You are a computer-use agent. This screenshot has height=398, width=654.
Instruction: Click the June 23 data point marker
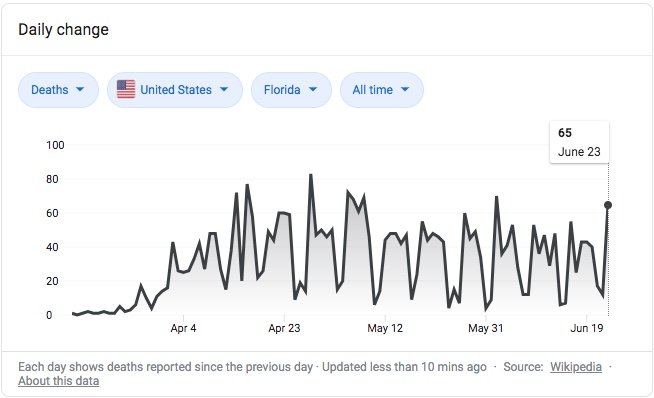point(608,205)
